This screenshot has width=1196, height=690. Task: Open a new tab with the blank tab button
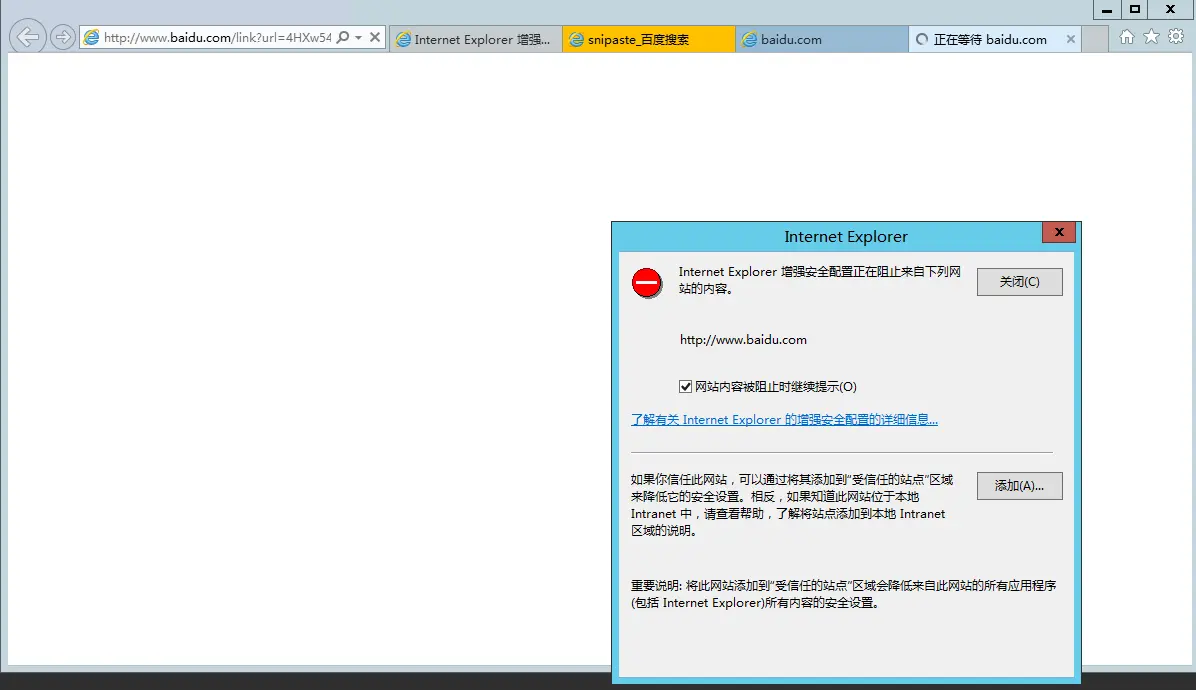tap(1095, 39)
